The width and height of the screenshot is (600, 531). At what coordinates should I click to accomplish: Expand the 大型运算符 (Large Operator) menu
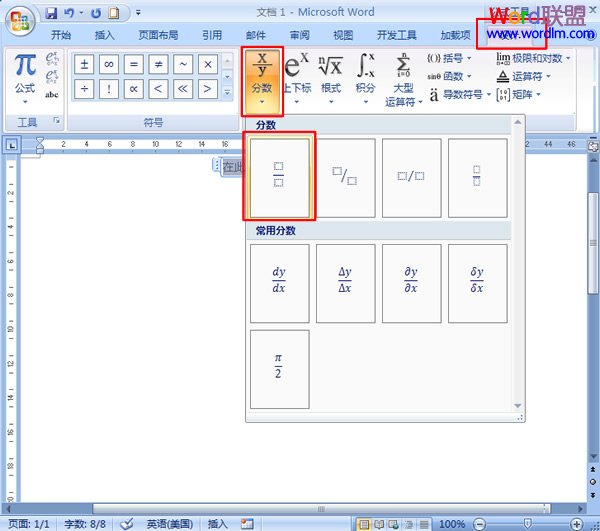[x=403, y=80]
